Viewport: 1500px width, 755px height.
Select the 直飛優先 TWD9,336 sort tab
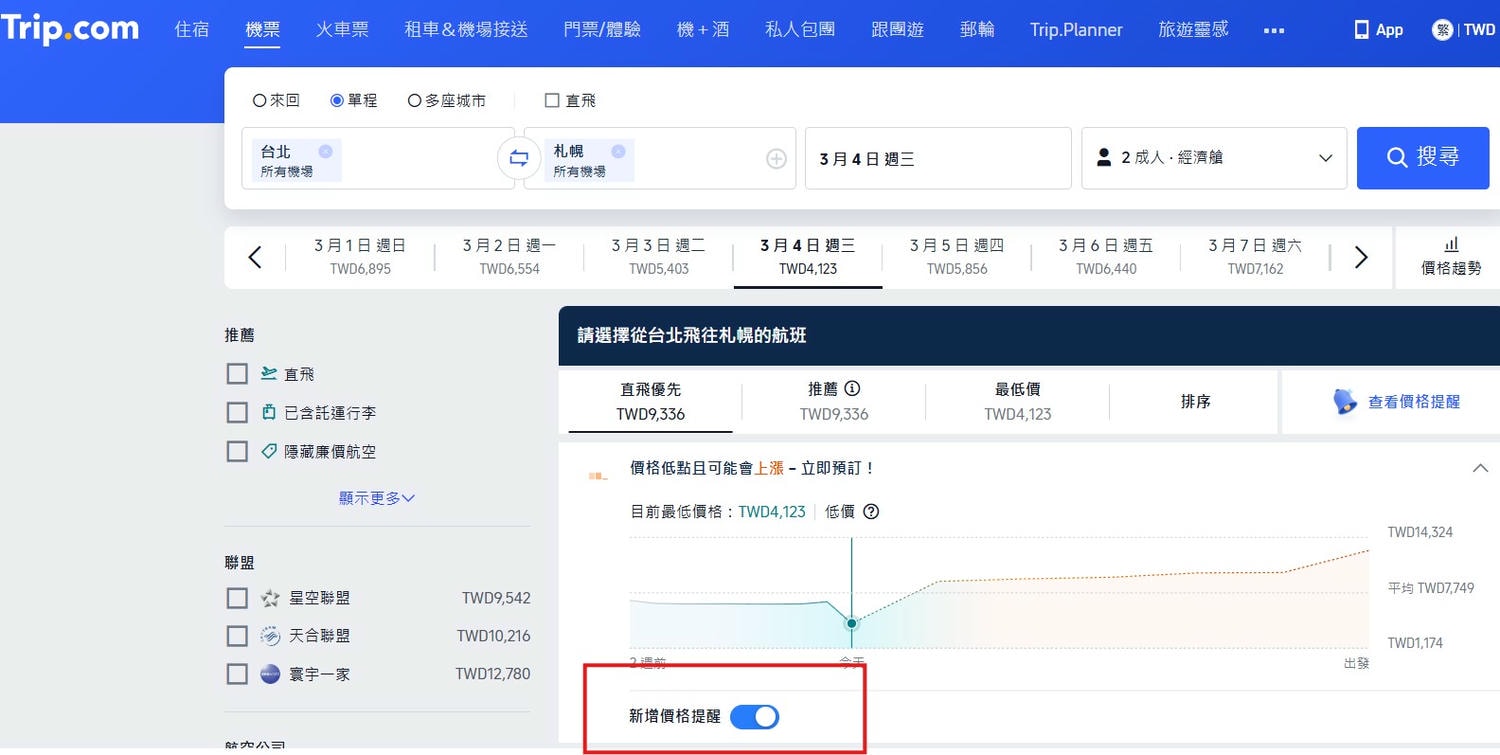[650, 401]
